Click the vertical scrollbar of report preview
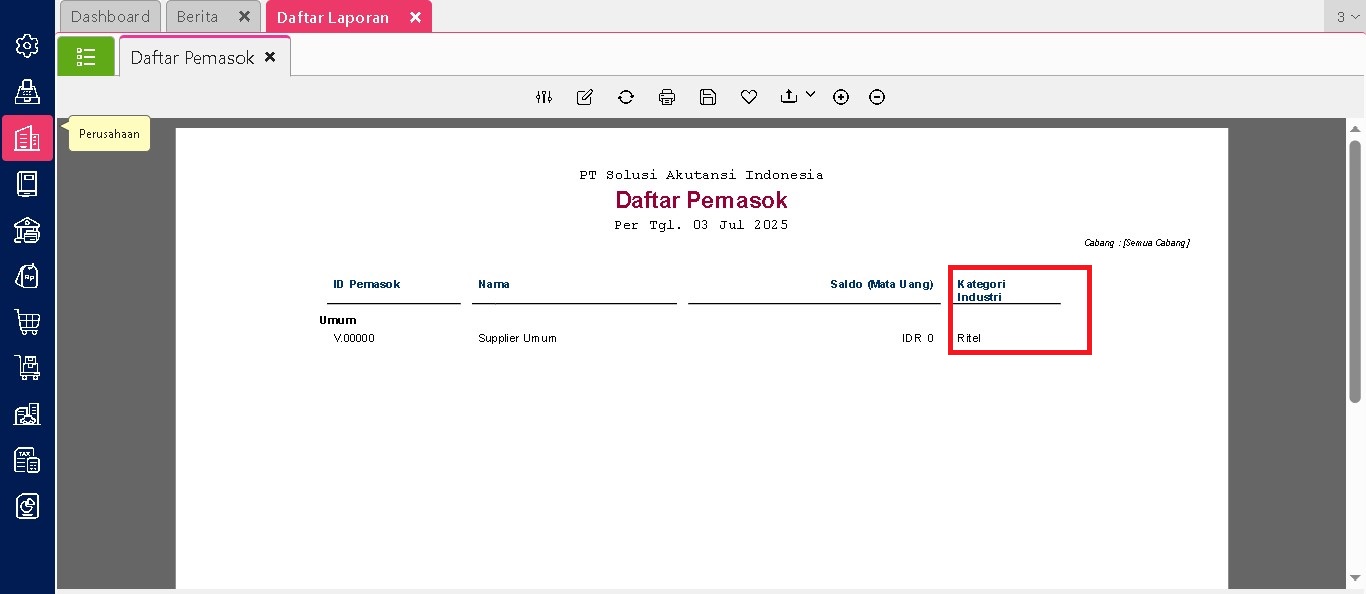 tap(1355, 270)
